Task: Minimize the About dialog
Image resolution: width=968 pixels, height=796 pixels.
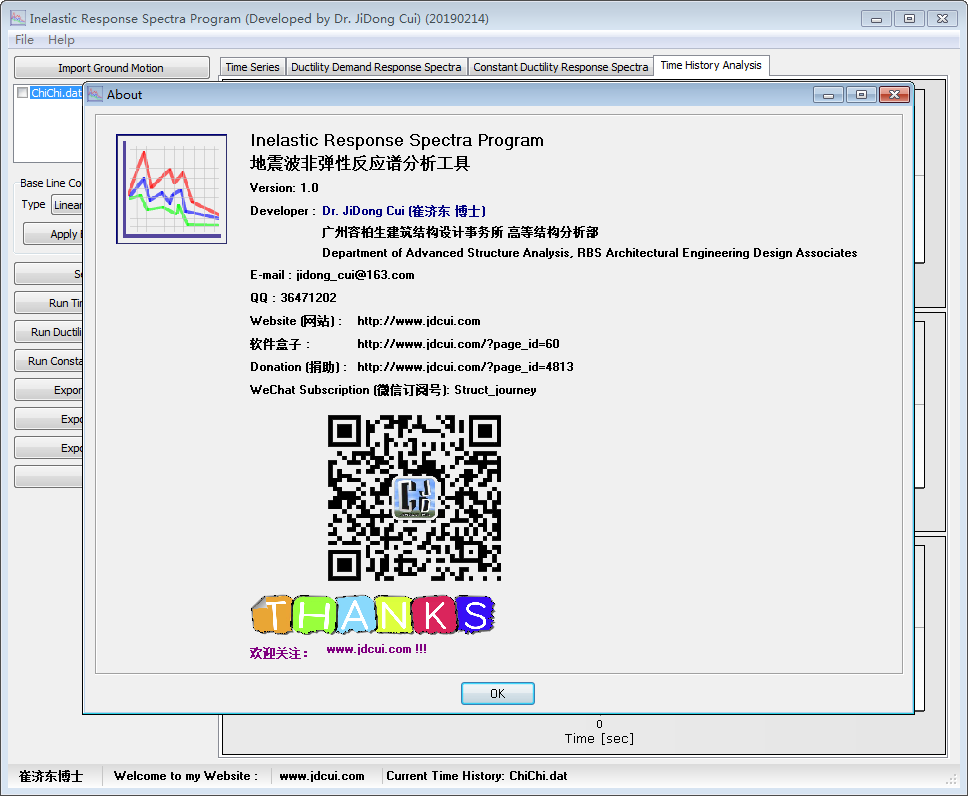Action: click(x=828, y=94)
